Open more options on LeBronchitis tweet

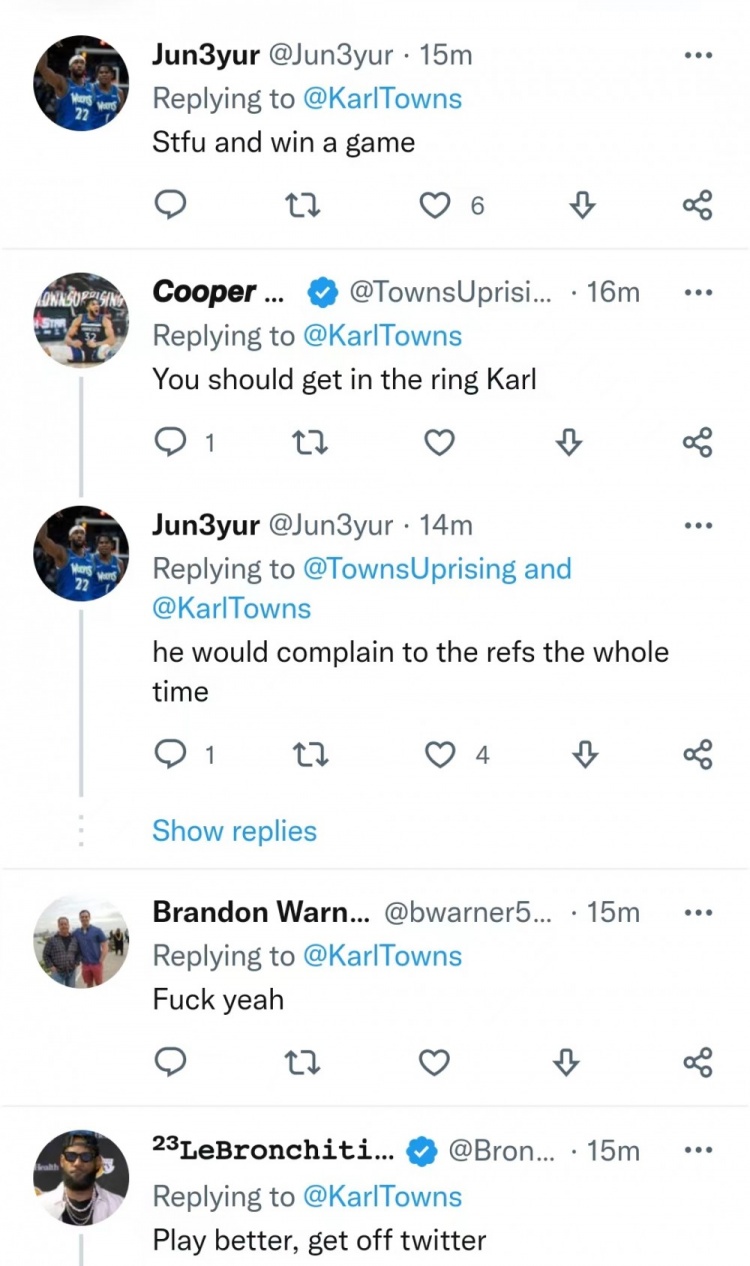(698, 1151)
